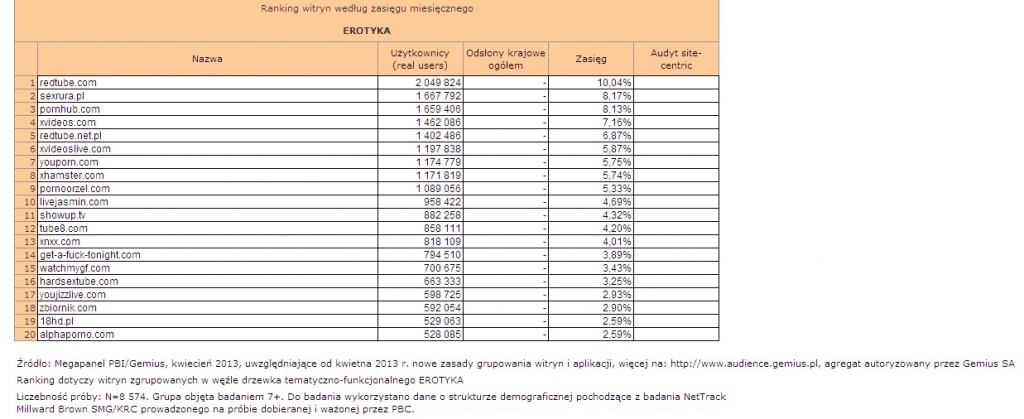The height and width of the screenshot is (419, 1024).
Task: Click the showup.tv row name
Action: tap(63, 215)
